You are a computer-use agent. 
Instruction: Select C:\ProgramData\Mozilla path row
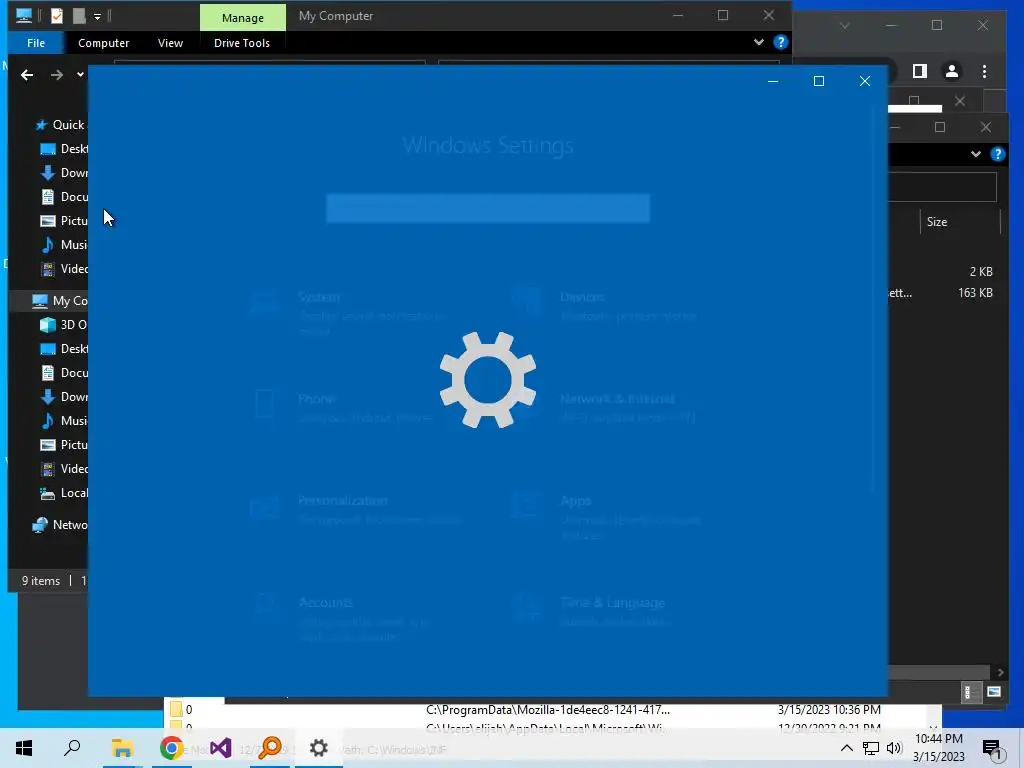tap(548, 710)
